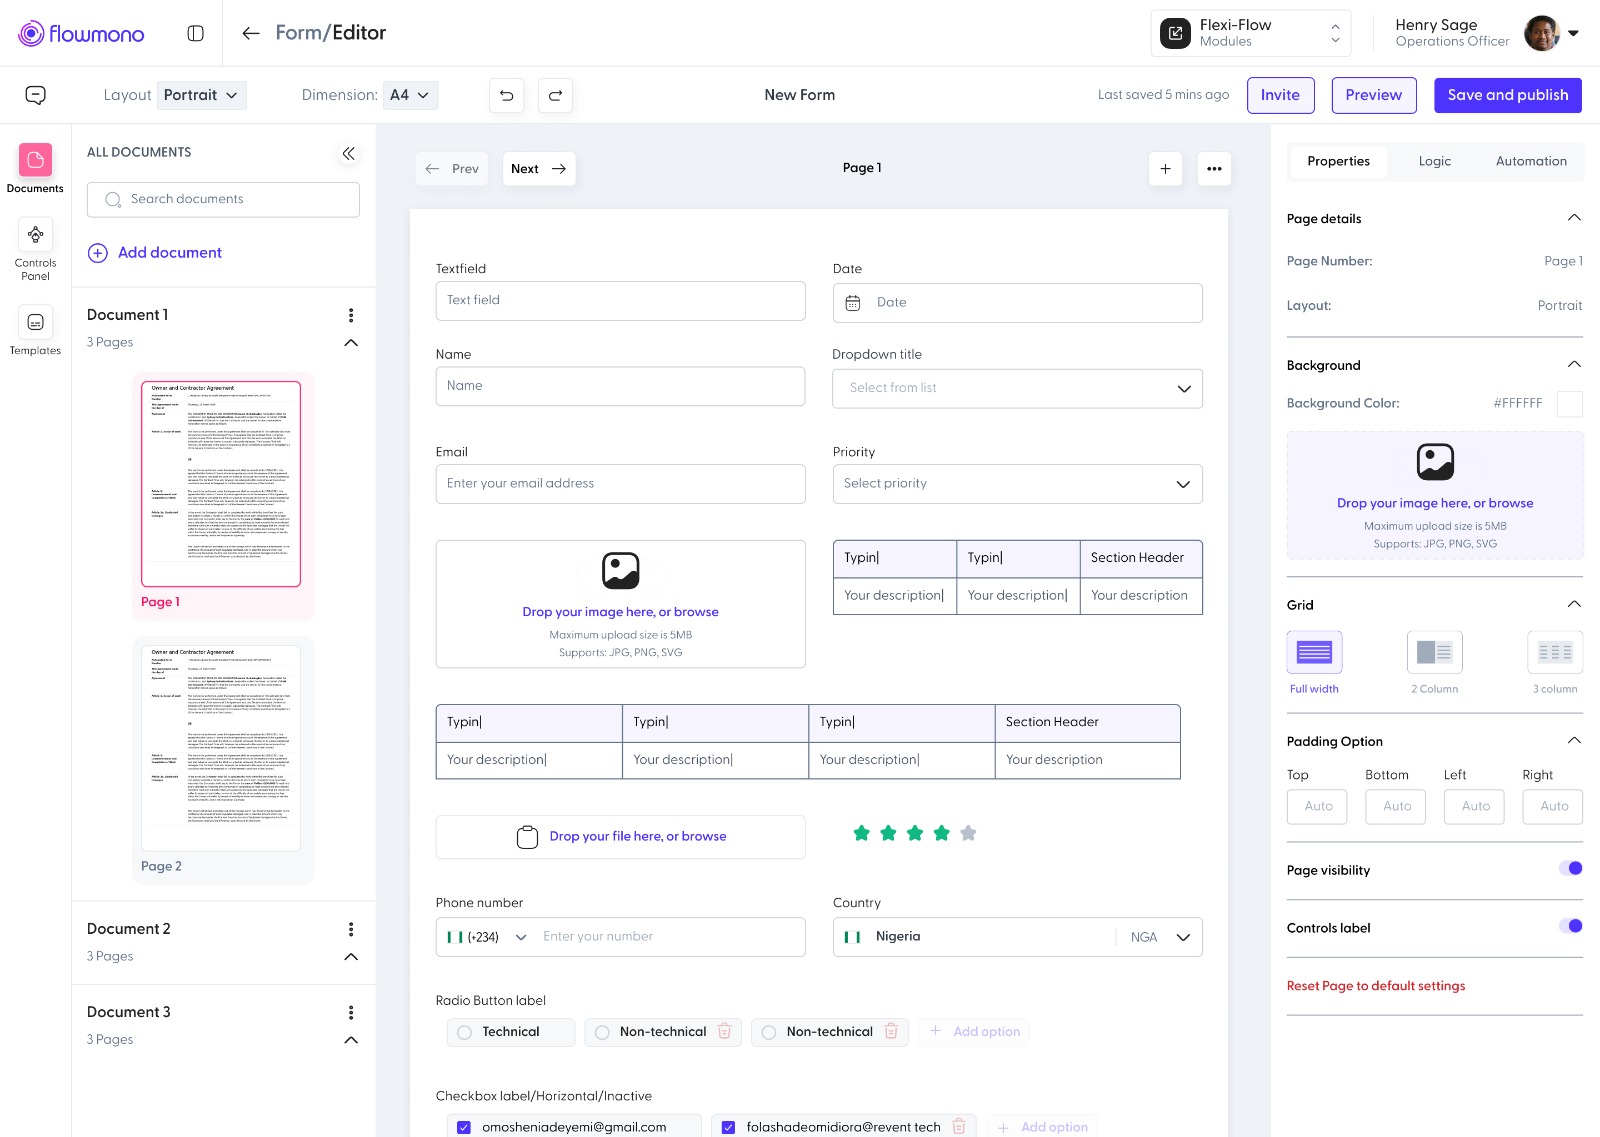Click the redo icon
This screenshot has width=1600, height=1137.
click(x=556, y=95)
